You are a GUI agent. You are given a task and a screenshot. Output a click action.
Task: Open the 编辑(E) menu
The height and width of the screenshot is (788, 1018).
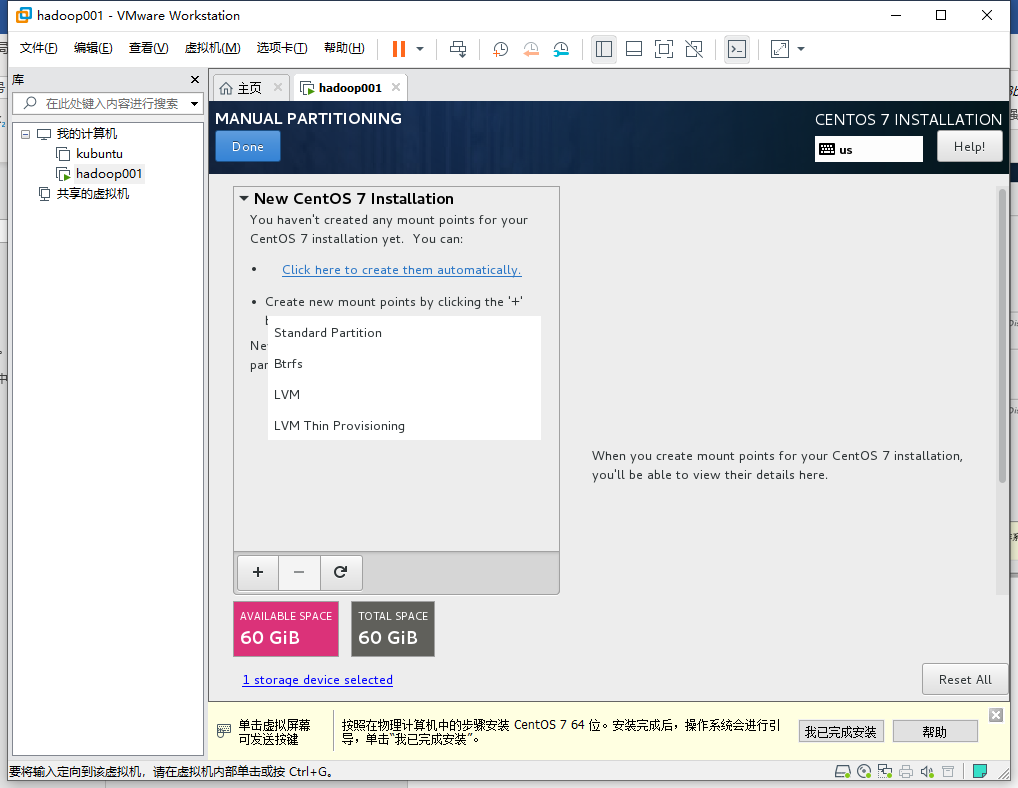[93, 48]
